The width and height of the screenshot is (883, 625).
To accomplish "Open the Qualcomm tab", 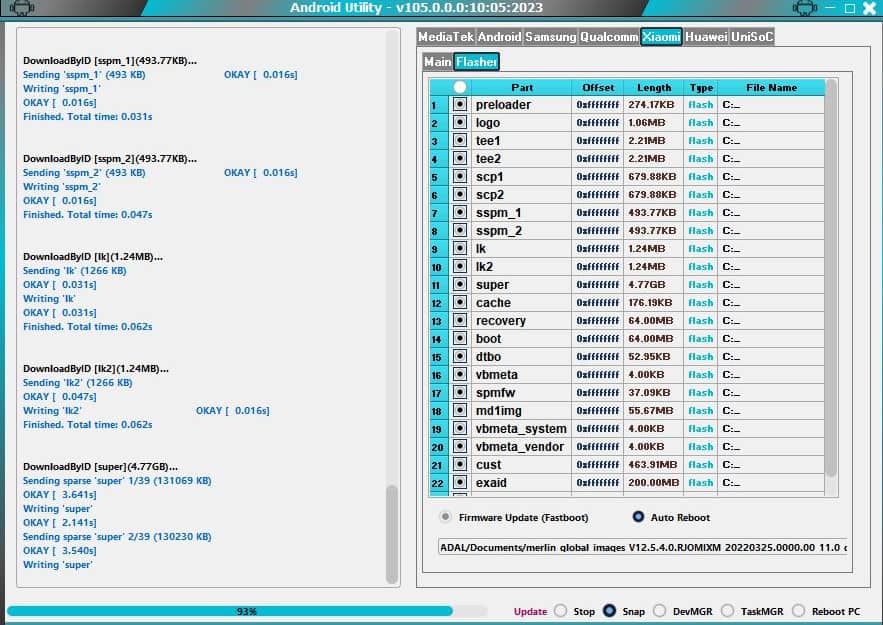I will (x=609, y=37).
